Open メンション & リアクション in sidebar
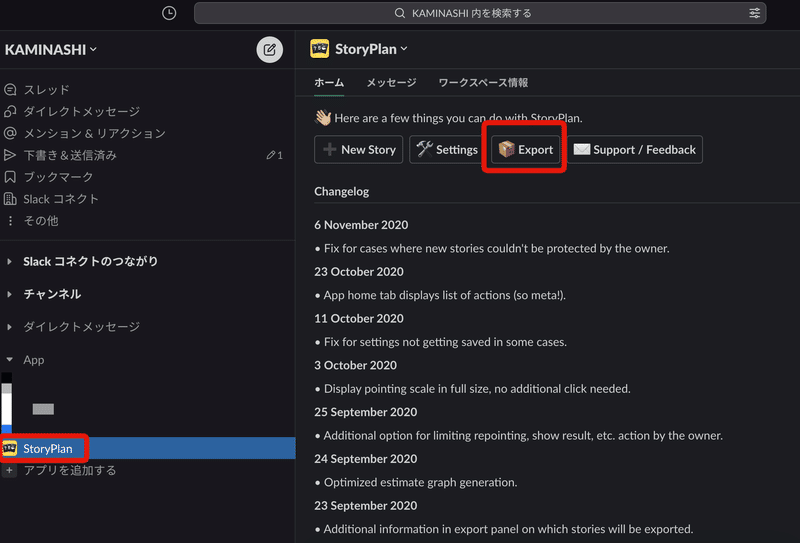This screenshot has height=543, width=800. [95, 133]
